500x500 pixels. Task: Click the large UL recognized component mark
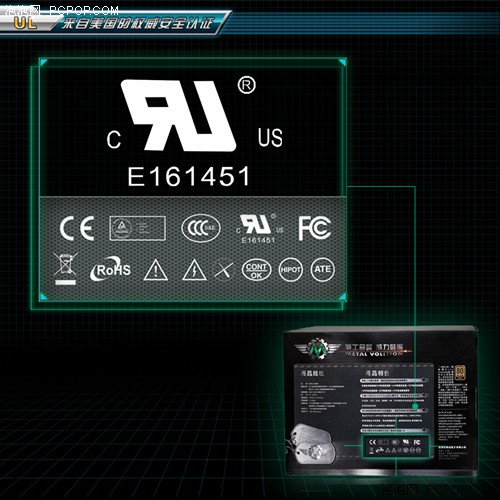[179, 115]
